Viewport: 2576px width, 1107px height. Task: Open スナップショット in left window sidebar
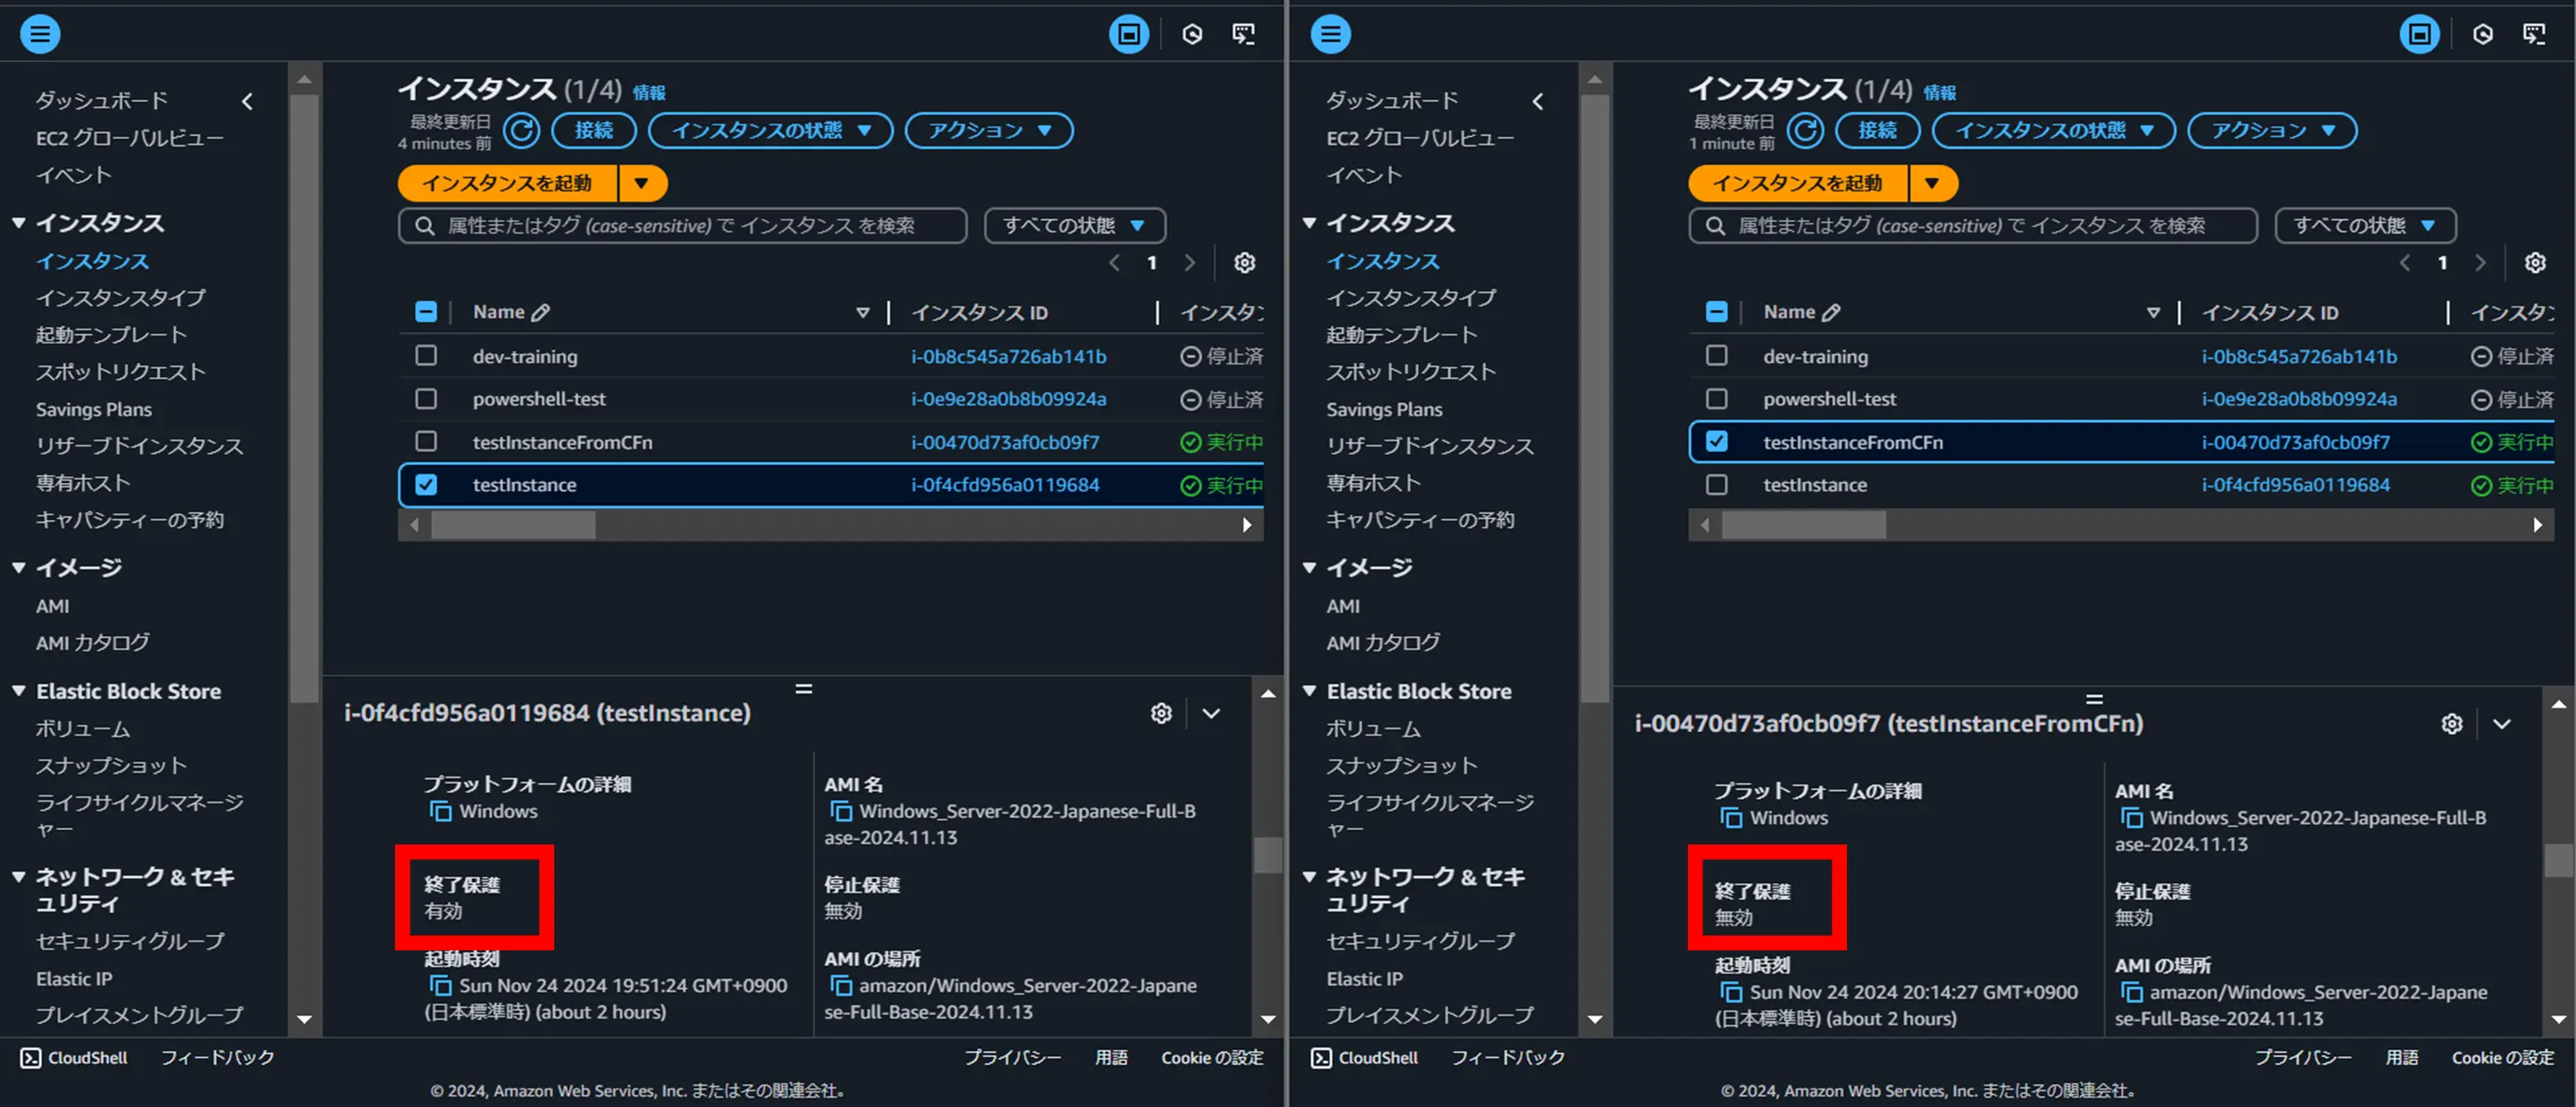coord(111,766)
